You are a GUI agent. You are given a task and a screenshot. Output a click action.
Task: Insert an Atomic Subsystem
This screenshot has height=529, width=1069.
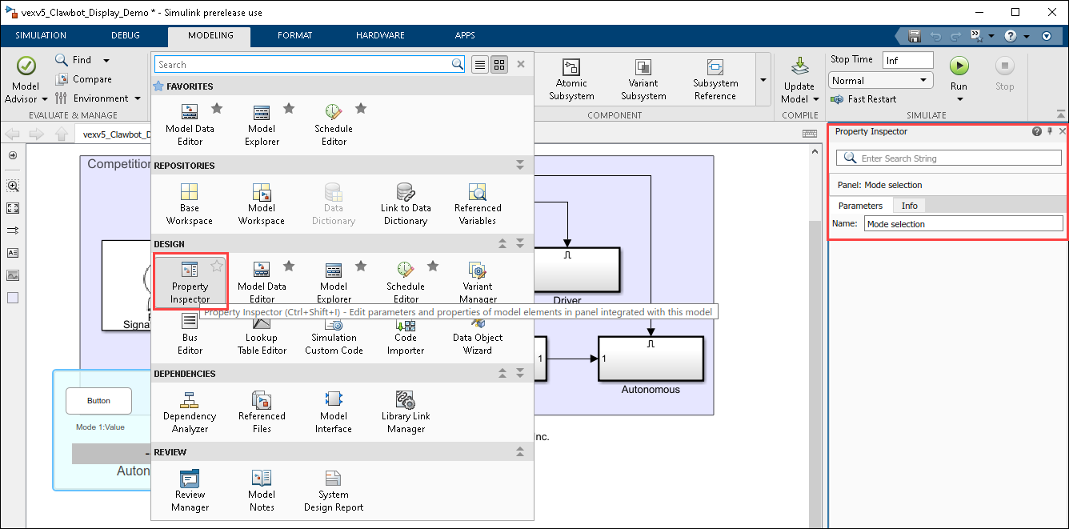click(x=571, y=78)
